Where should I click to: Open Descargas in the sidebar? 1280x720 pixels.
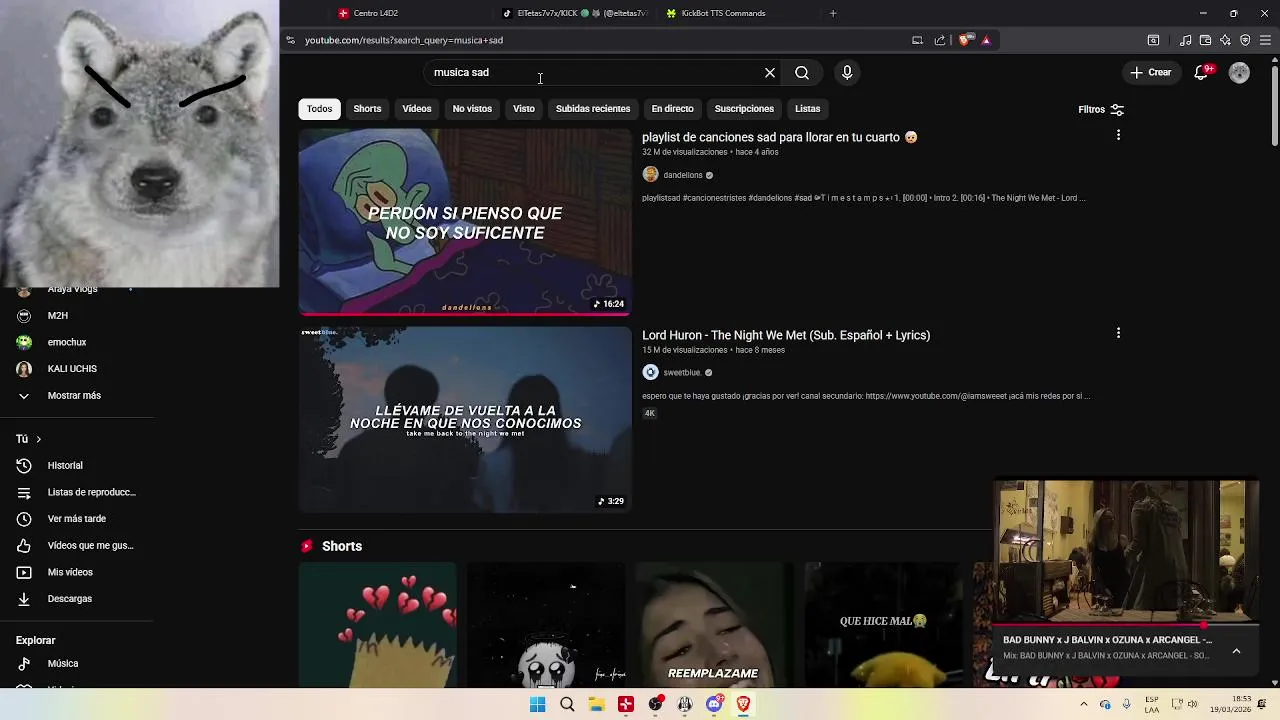(70, 599)
